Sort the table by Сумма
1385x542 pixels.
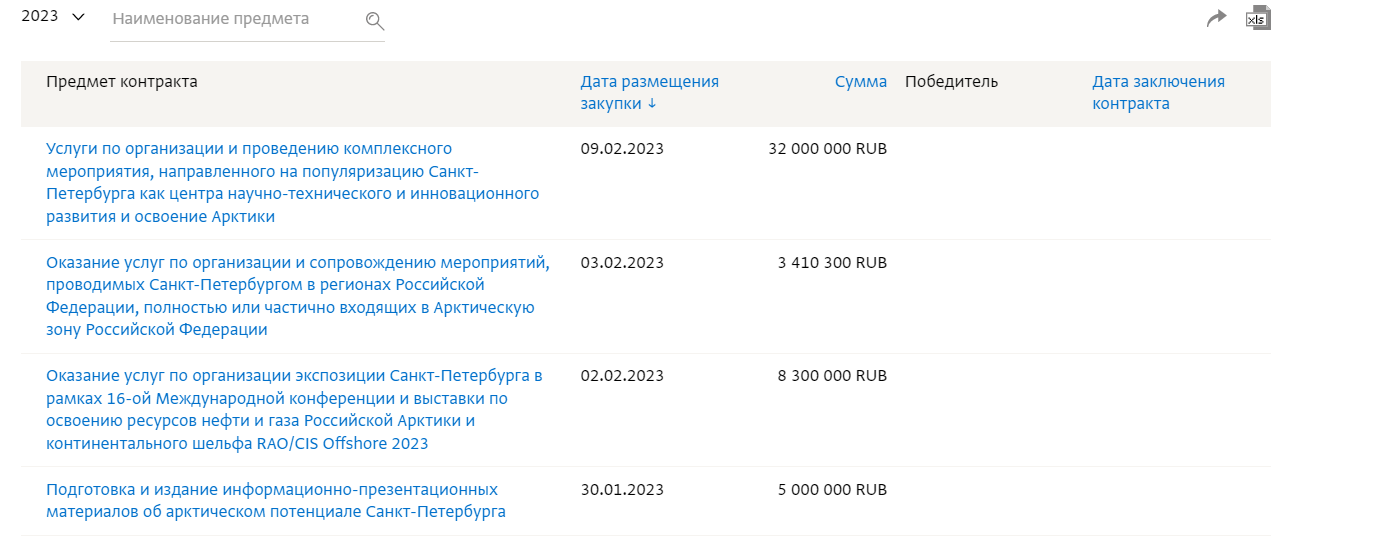pos(860,82)
